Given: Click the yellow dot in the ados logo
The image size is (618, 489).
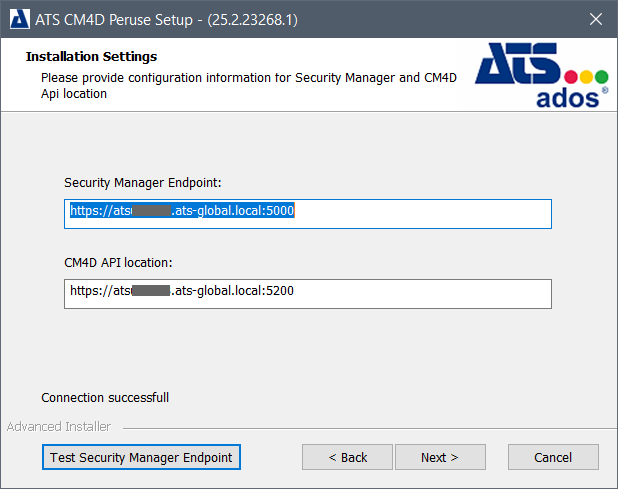Looking at the screenshot, I should click(x=587, y=77).
